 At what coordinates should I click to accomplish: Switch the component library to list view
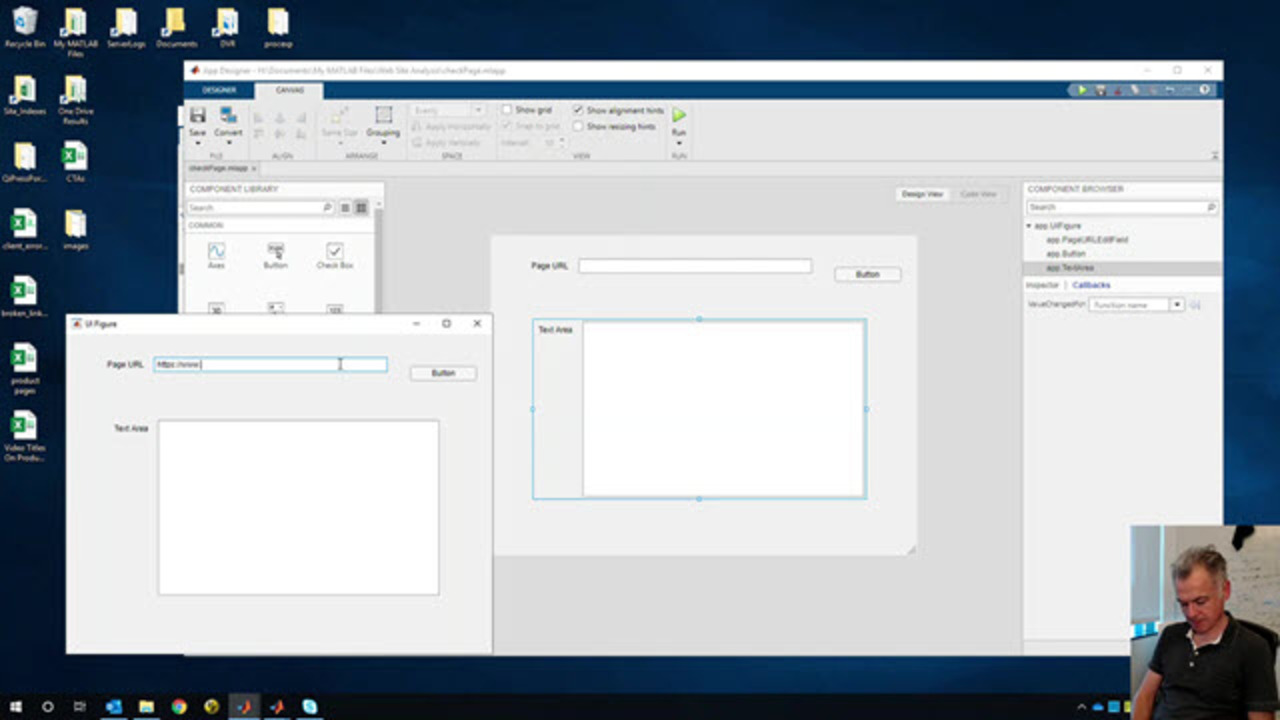pos(345,208)
